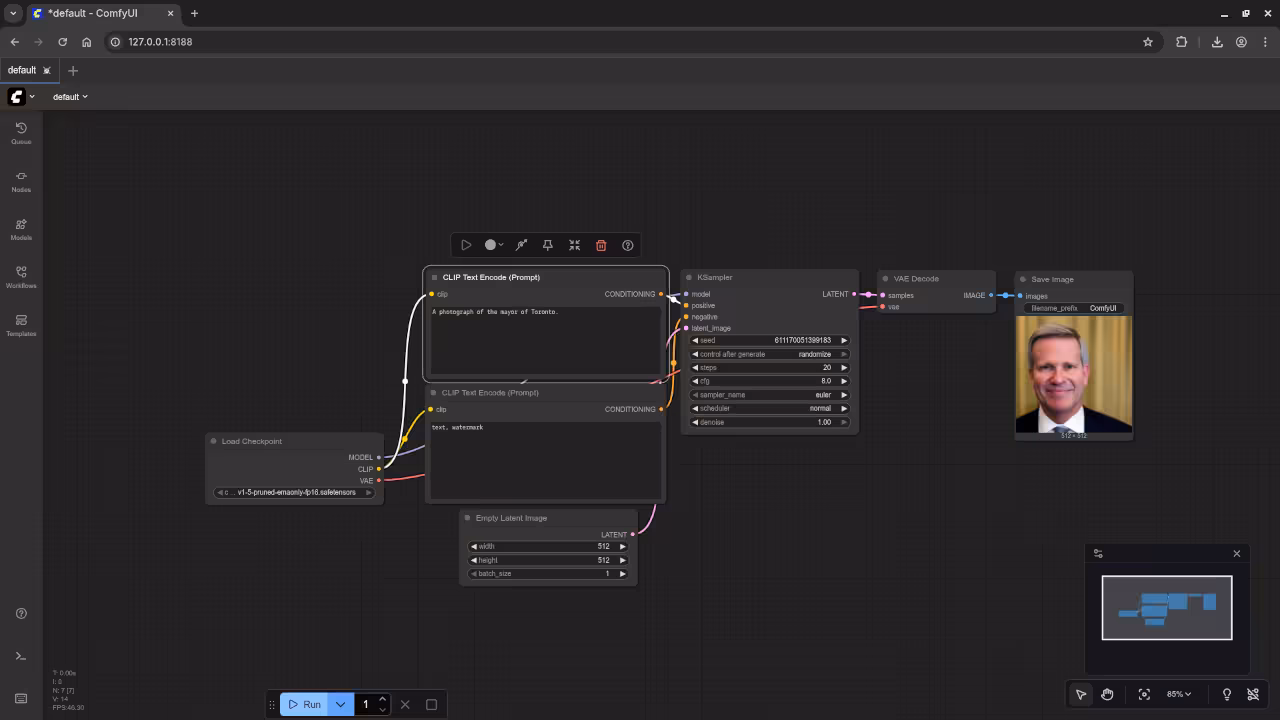This screenshot has height=720, width=1280.
Task: Pin the selected CLIP Text Encode node
Action: point(547,245)
